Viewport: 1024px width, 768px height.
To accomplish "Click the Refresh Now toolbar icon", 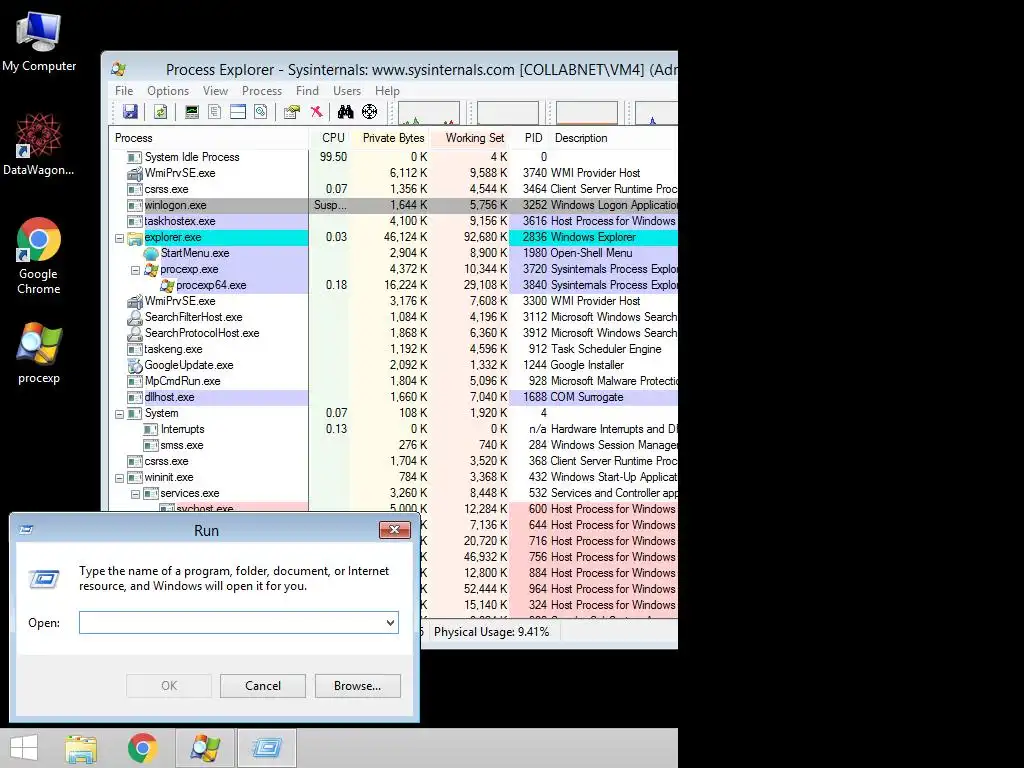I will (160, 112).
